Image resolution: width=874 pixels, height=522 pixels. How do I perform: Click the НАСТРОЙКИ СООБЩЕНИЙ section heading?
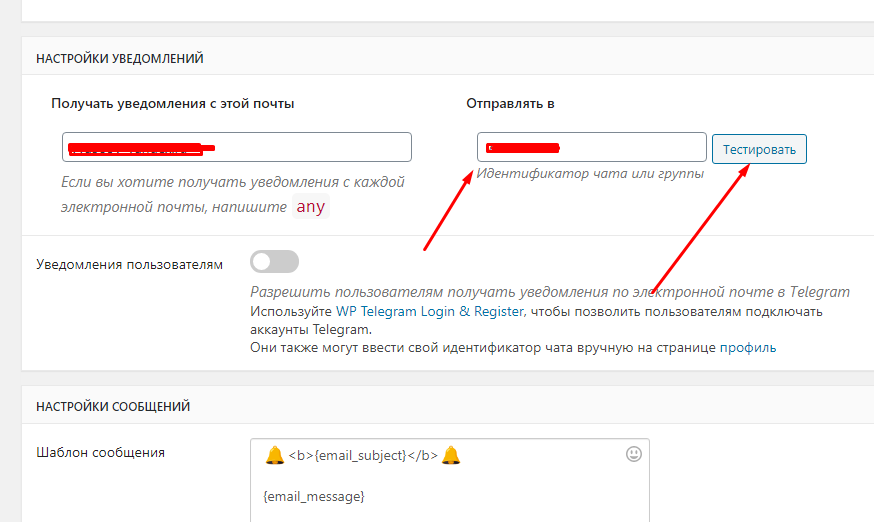[113, 407]
